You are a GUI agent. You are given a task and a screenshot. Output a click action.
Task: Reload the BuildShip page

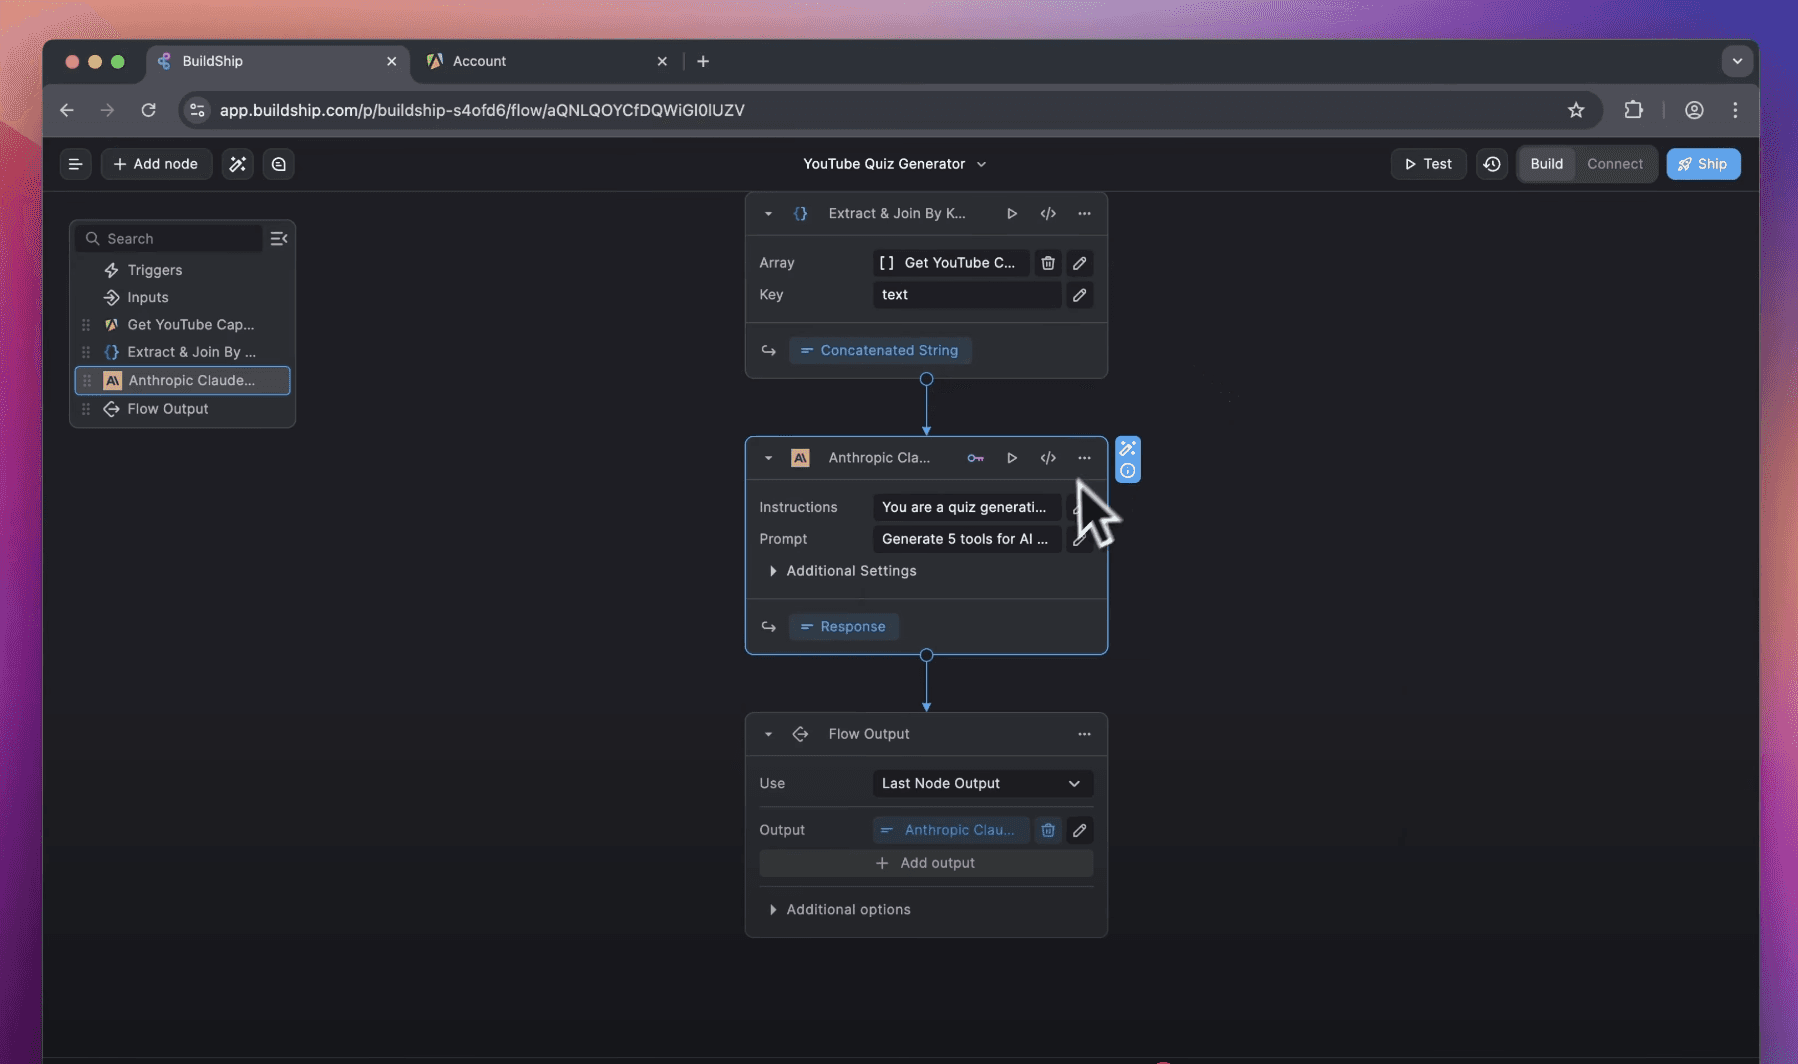click(x=148, y=110)
